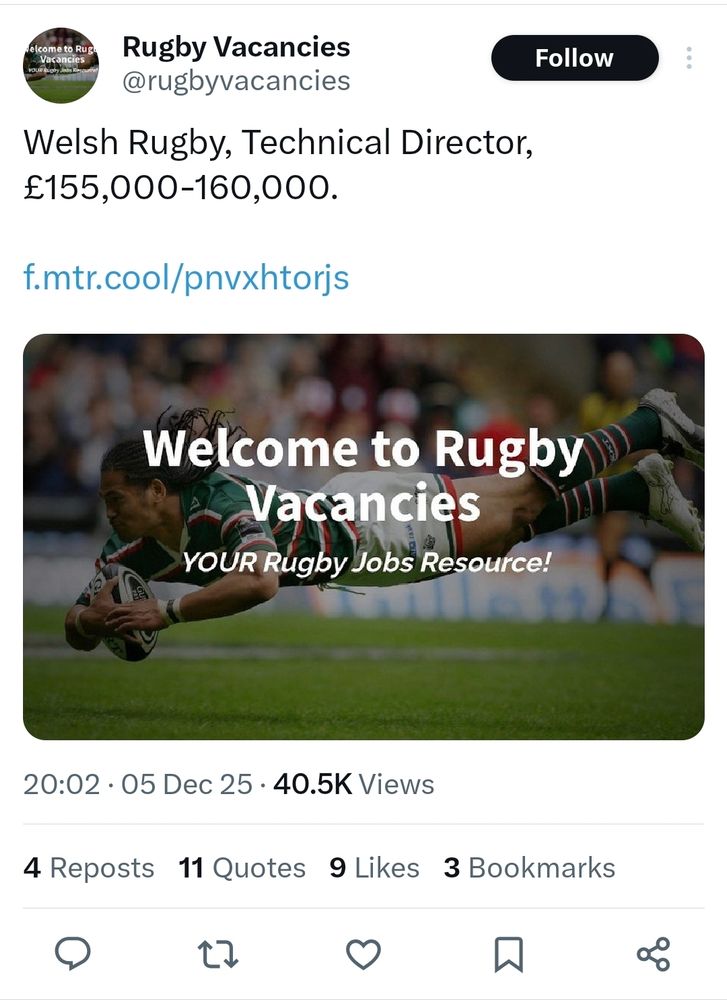View the 9 Likes list
Image resolution: width=727 pixels, height=1000 pixels.
point(374,867)
